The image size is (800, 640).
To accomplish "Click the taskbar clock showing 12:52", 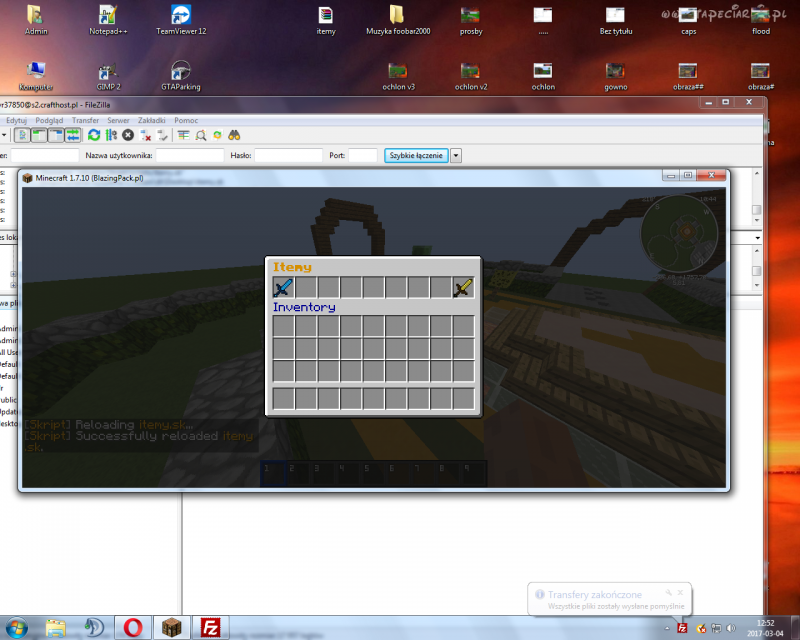I will pyautogui.click(x=765, y=628).
